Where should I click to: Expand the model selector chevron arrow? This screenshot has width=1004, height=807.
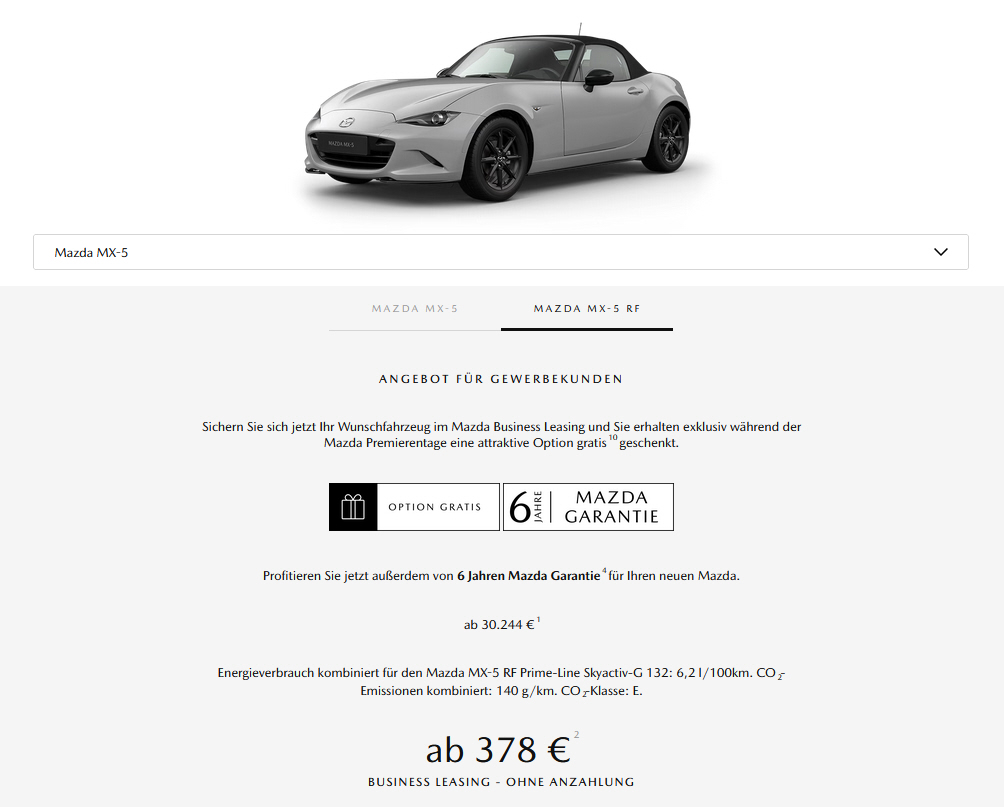coord(941,252)
